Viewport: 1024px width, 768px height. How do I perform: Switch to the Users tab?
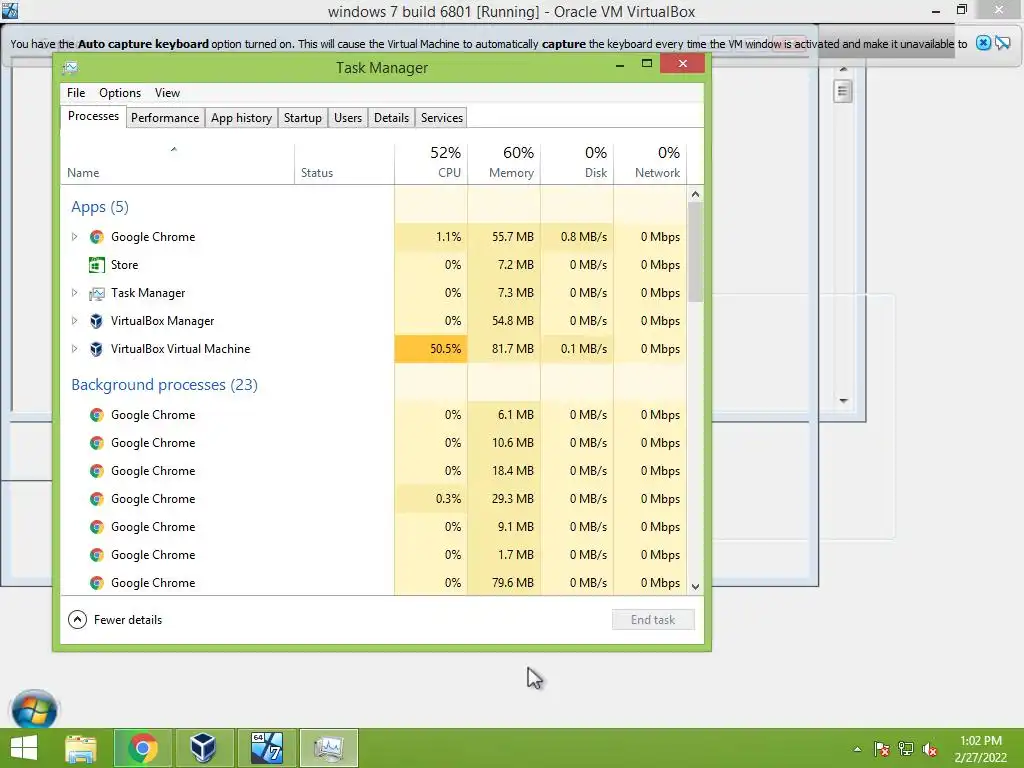click(x=347, y=118)
